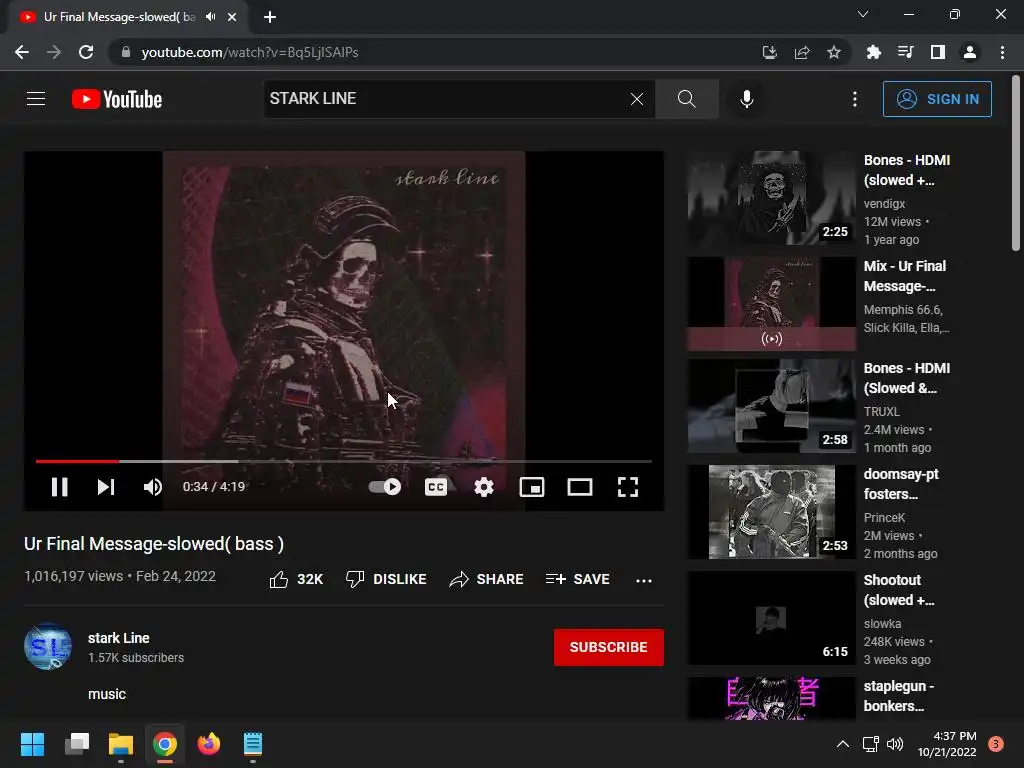Switch to theater mode
The height and width of the screenshot is (768, 1024).
pos(580,487)
